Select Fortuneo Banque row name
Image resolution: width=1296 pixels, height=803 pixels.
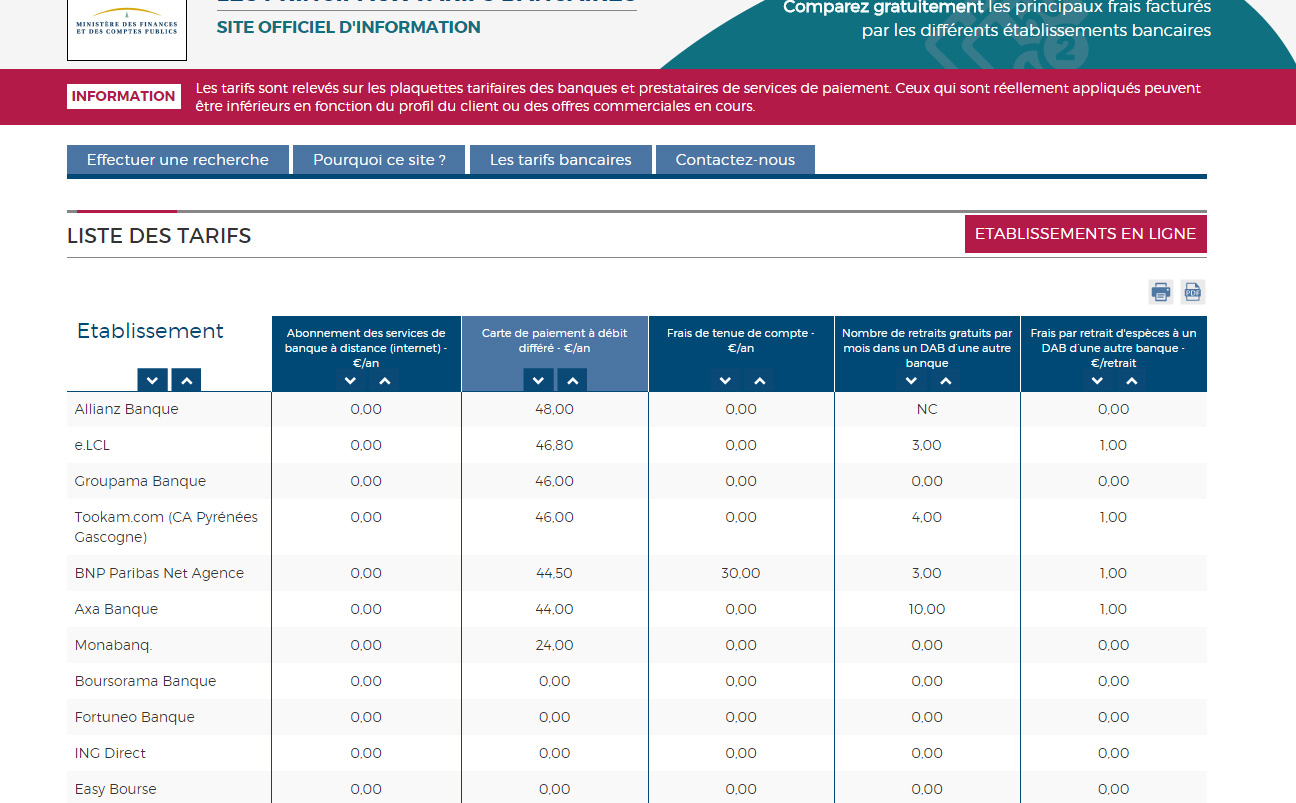(x=135, y=717)
